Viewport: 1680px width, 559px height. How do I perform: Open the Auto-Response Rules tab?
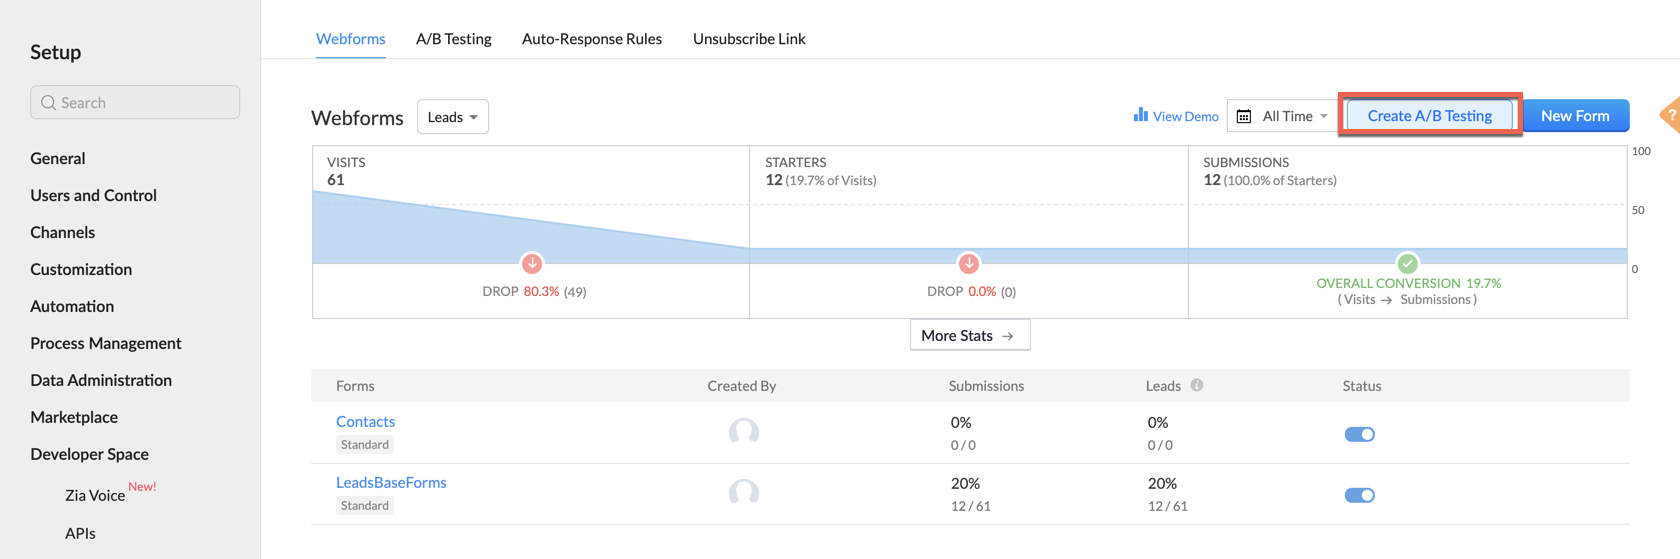(591, 39)
